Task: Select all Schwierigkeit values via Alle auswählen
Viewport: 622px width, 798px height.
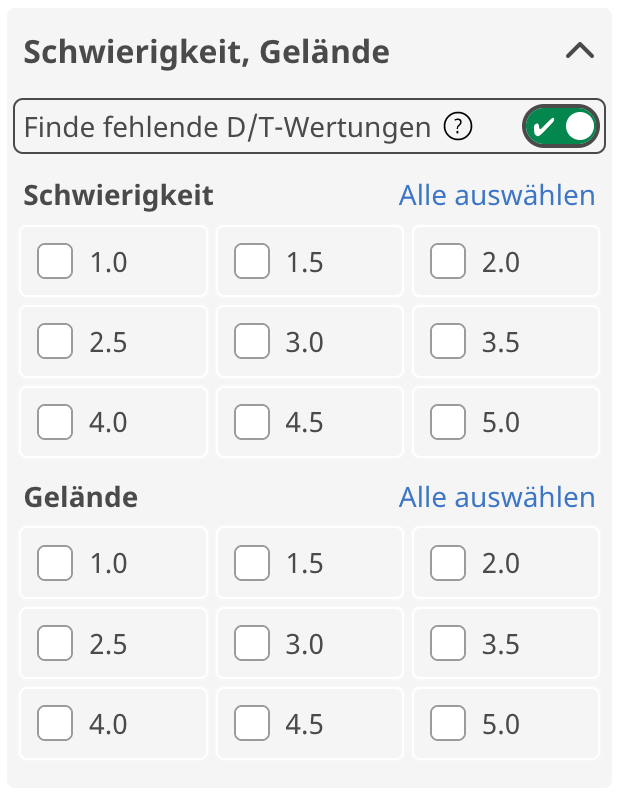Action: tap(497, 195)
